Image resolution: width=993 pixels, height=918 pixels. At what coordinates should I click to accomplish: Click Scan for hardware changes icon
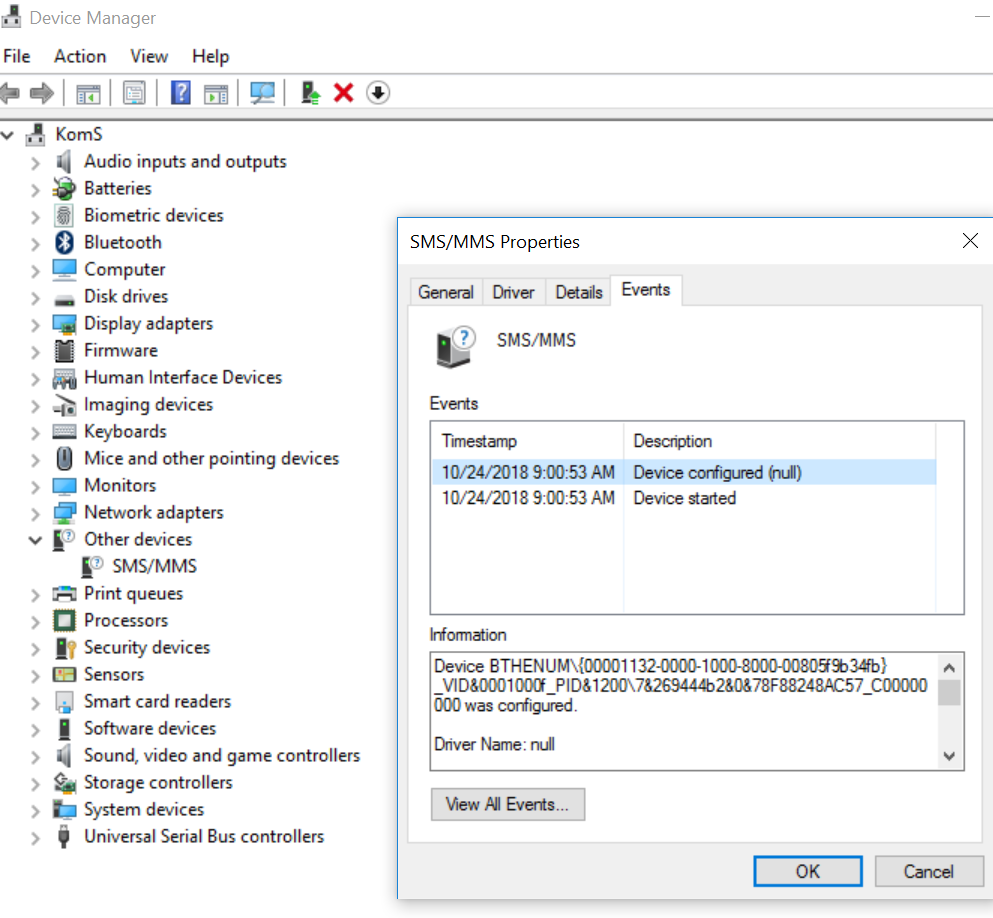pos(263,93)
